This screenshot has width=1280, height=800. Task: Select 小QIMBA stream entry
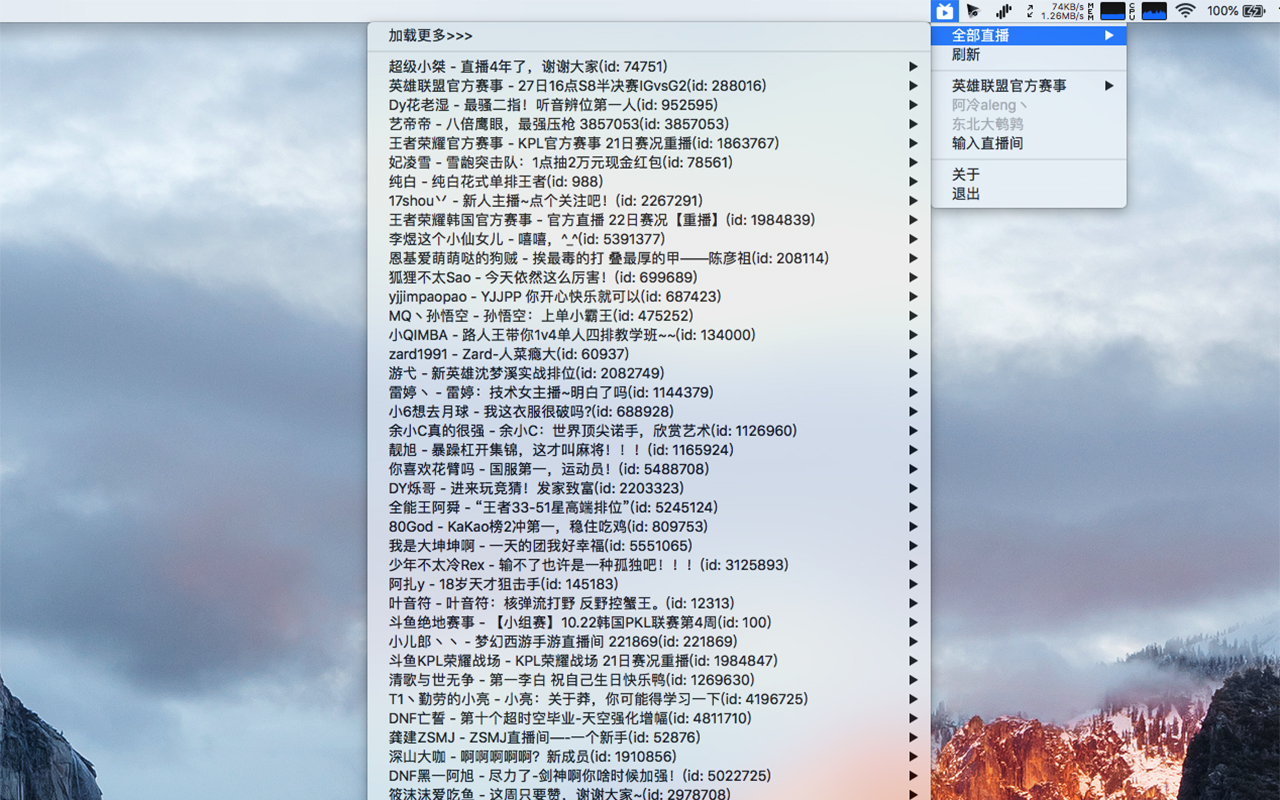[649, 335]
